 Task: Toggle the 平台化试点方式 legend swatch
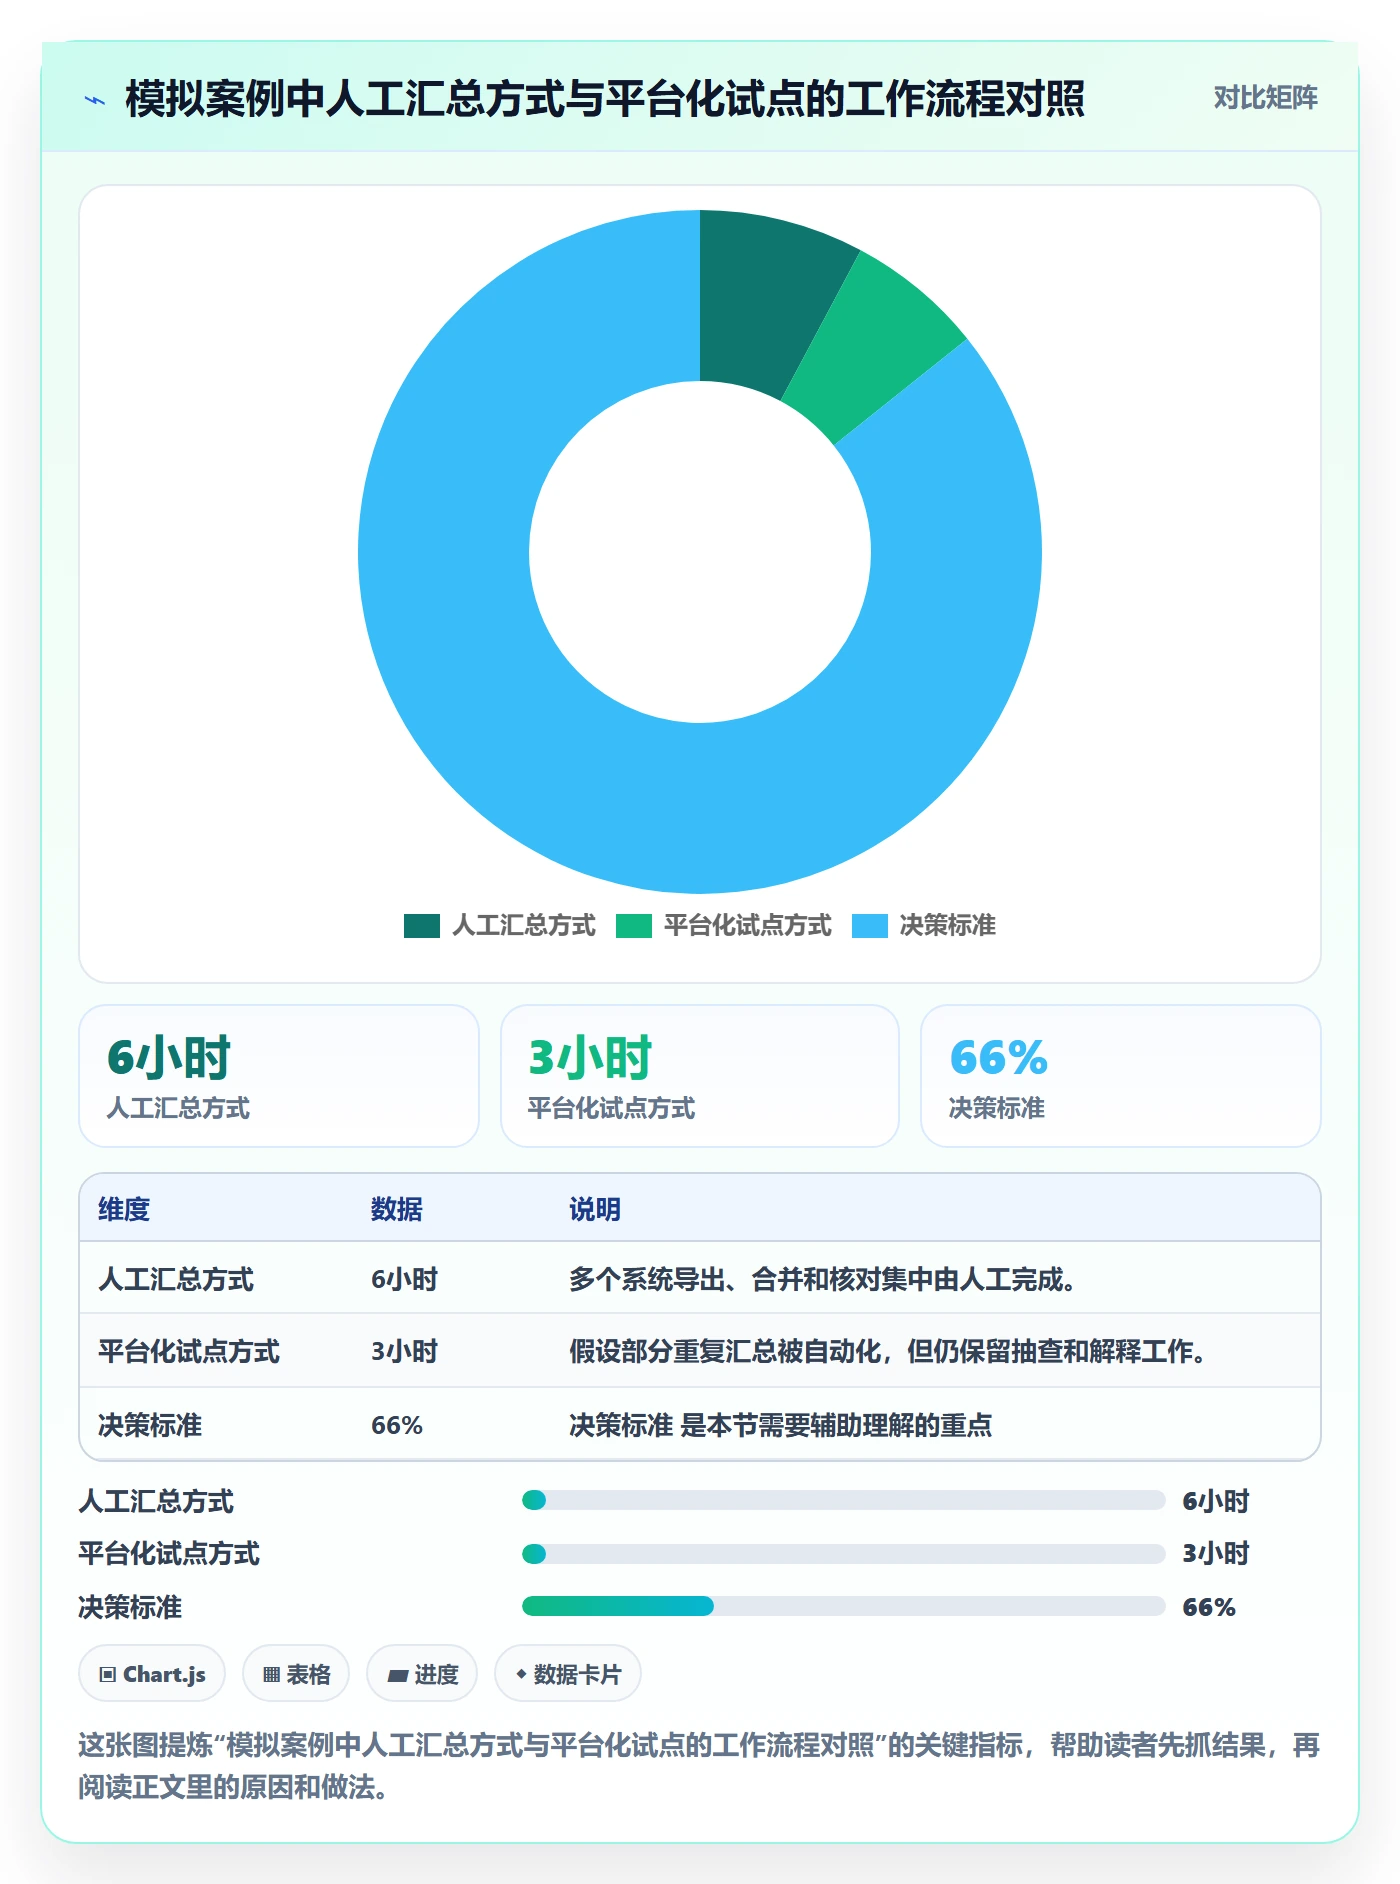click(x=633, y=926)
